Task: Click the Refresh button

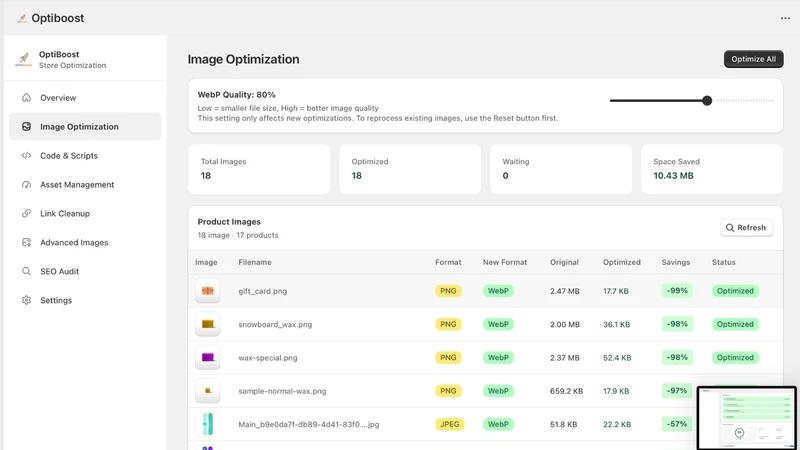Action: [x=746, y=228]
